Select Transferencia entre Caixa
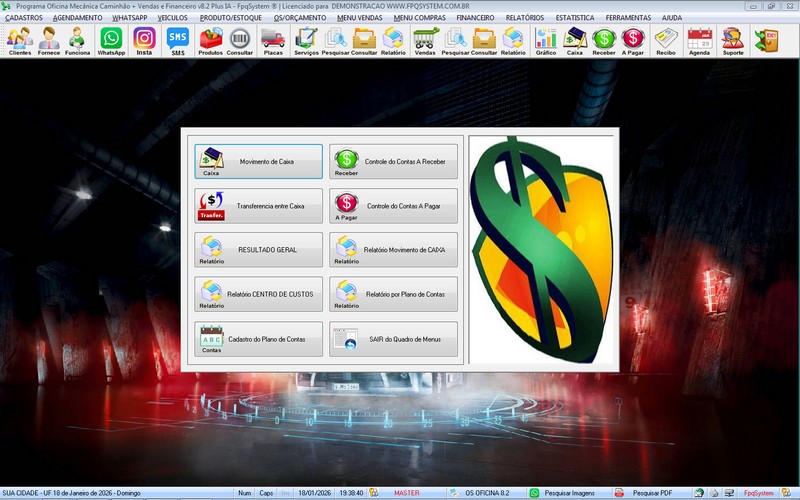 (x=259, y=206)
